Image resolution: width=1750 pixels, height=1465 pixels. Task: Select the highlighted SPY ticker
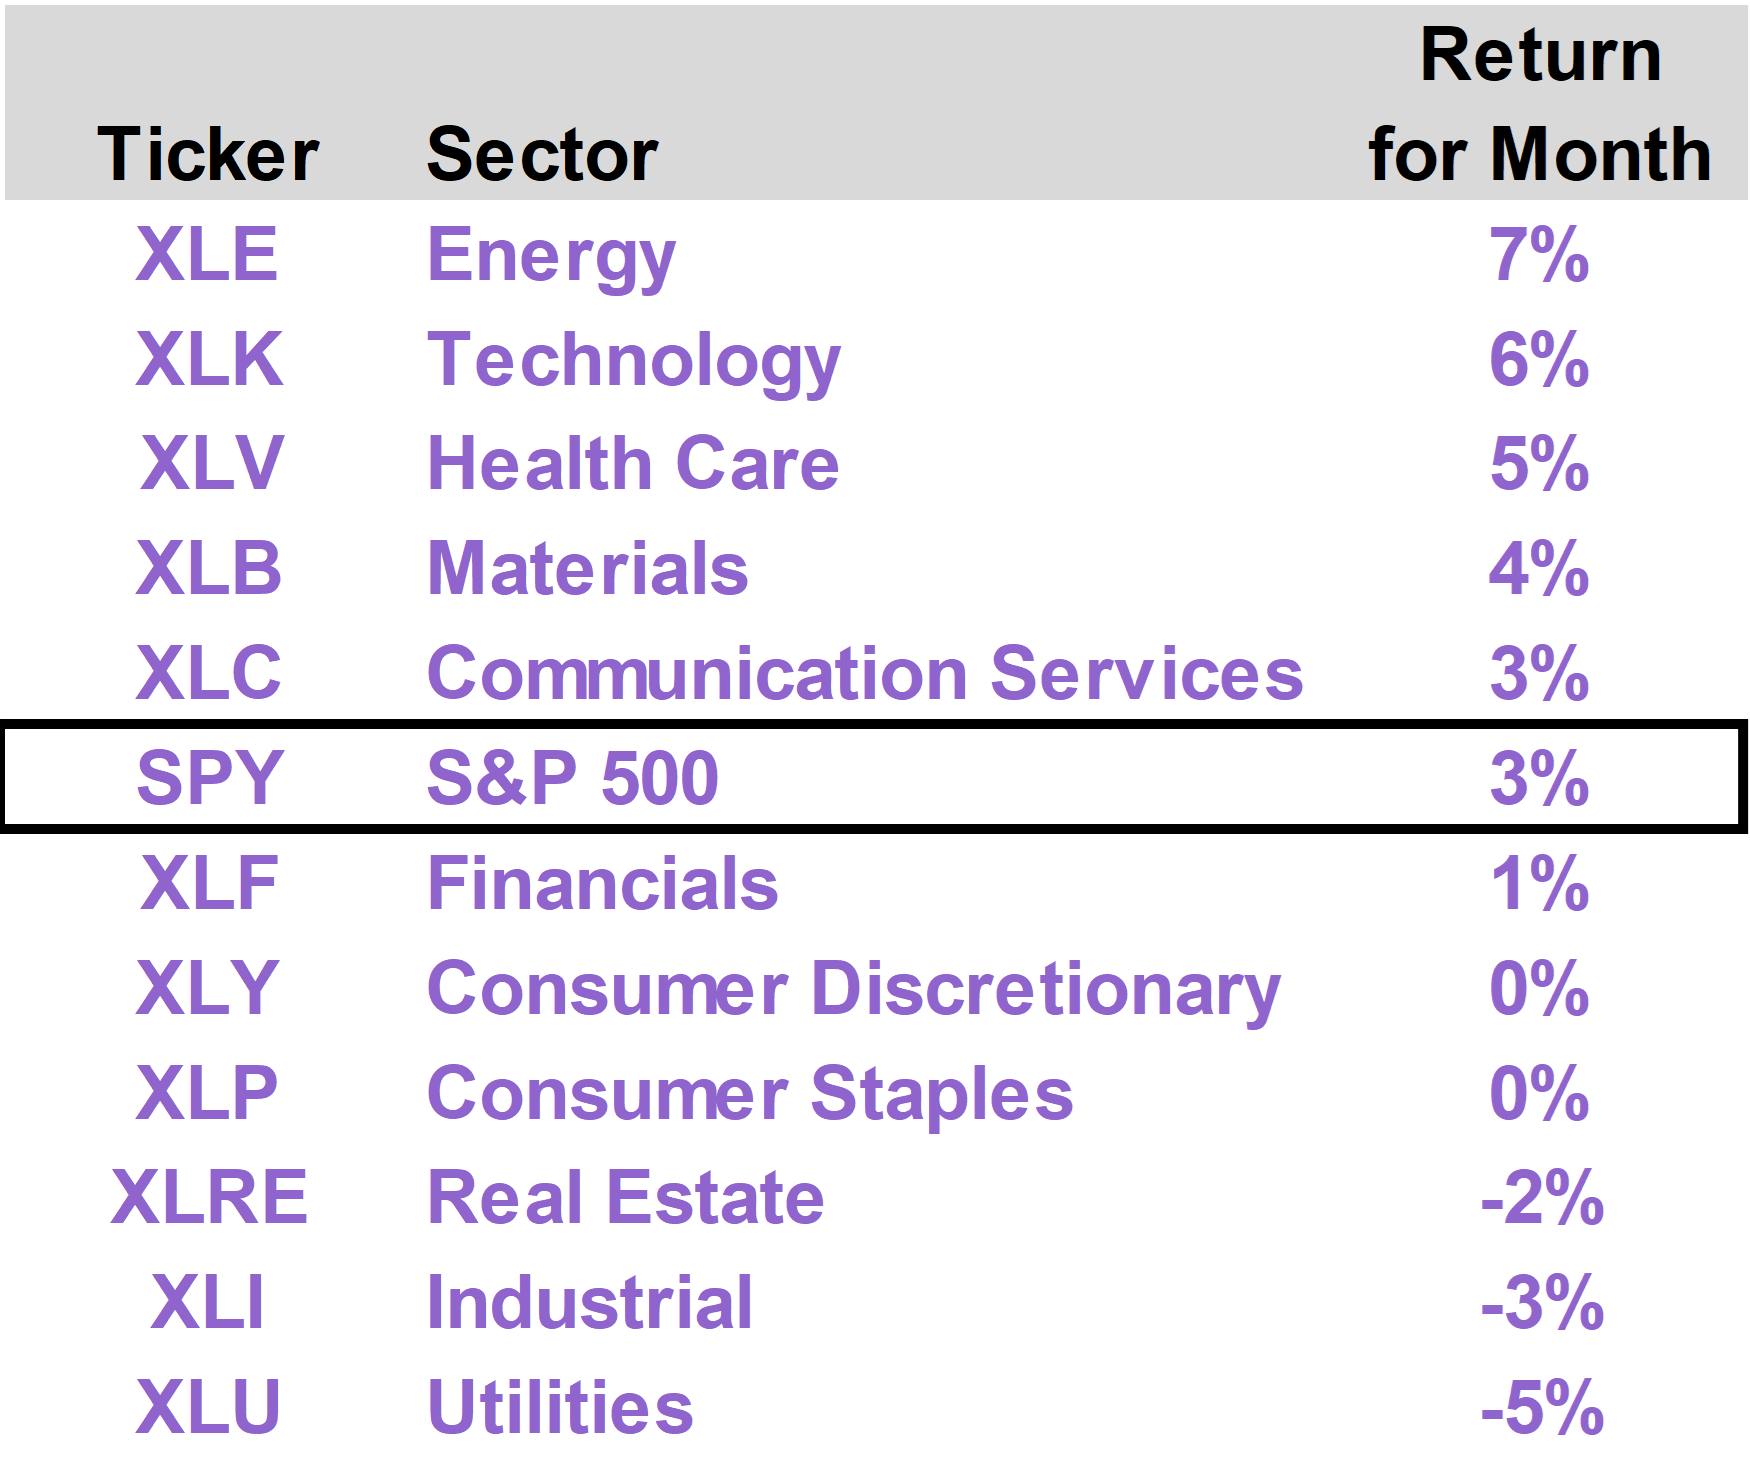210,778
